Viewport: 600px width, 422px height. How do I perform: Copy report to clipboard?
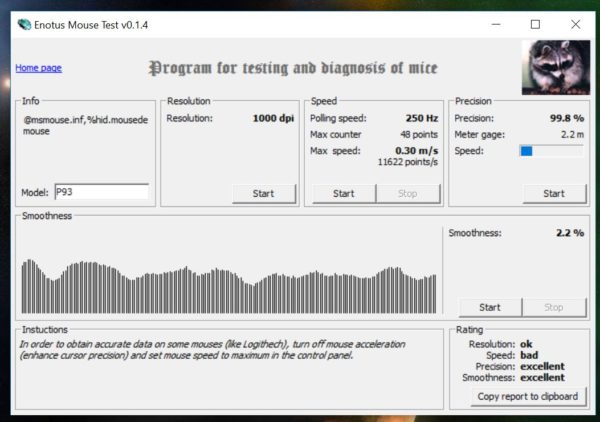tap(528, 396)
